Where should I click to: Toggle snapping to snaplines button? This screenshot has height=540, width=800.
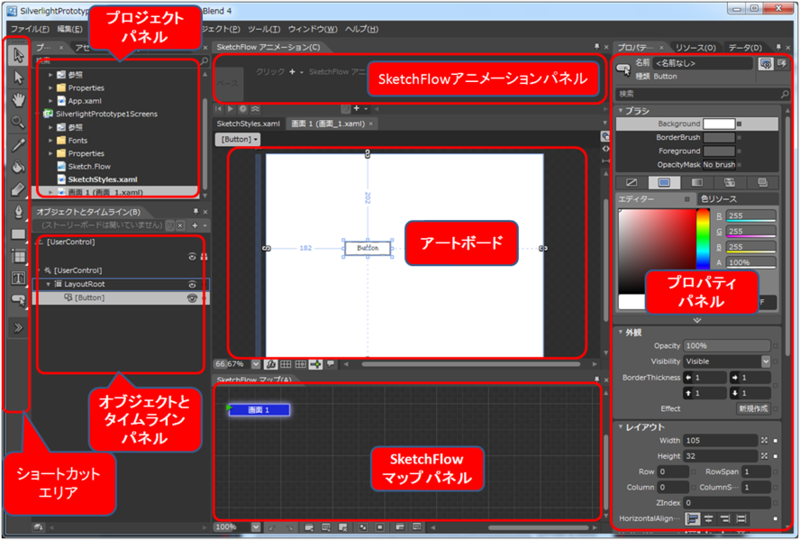pos(316,364)
